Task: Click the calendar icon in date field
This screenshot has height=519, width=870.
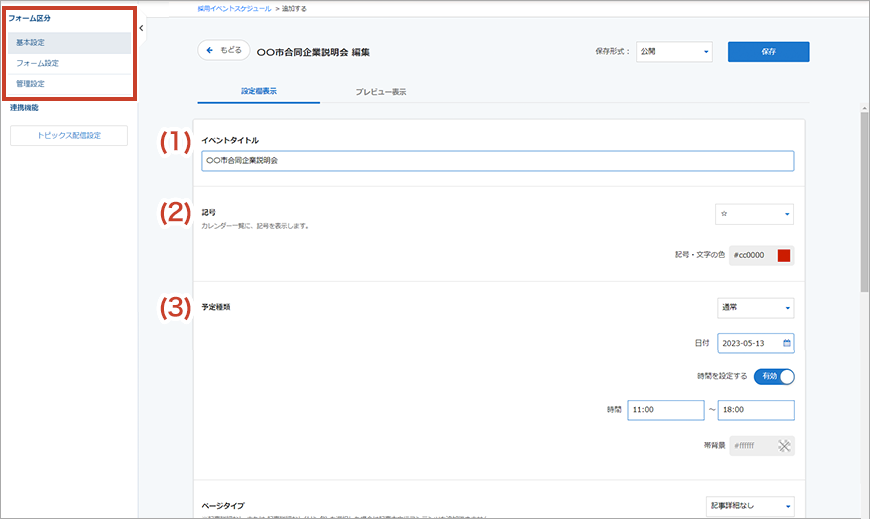Action: point(786,343)
